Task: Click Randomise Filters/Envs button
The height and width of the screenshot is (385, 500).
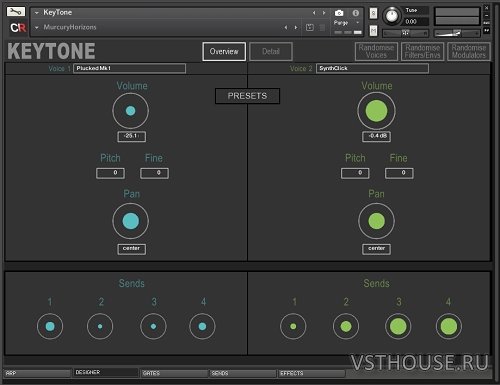Action: click(x=422, y=51)
